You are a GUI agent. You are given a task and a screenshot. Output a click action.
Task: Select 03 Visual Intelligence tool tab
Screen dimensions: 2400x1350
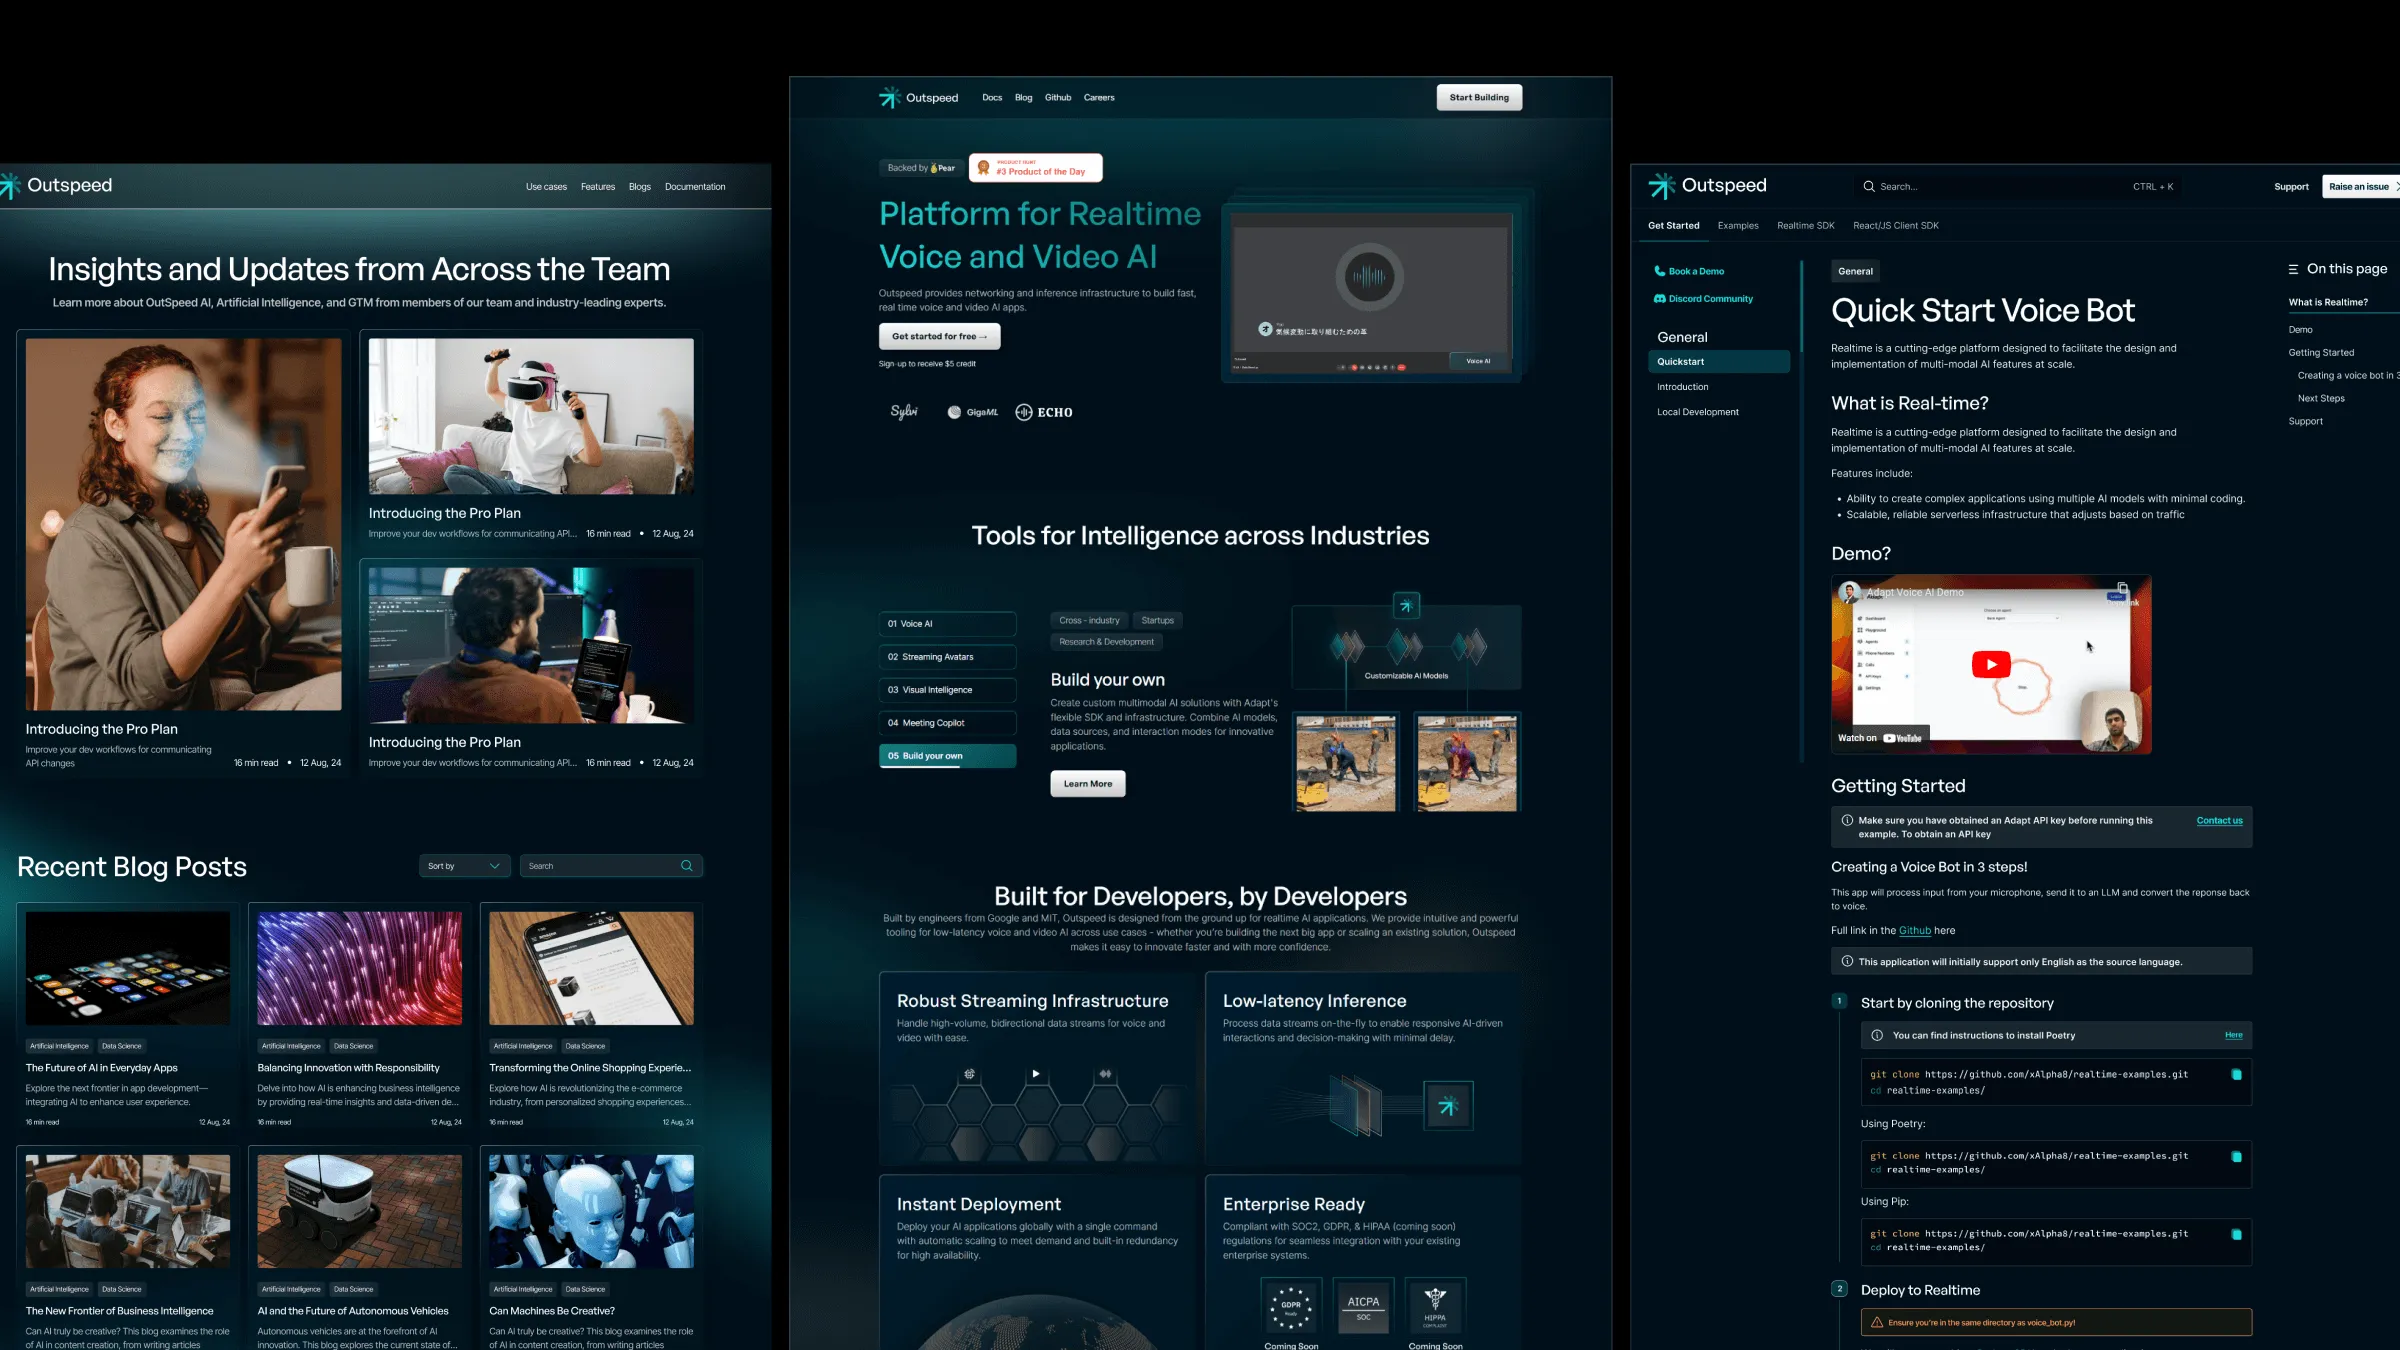pyautogui.click(x=947, y=690)
